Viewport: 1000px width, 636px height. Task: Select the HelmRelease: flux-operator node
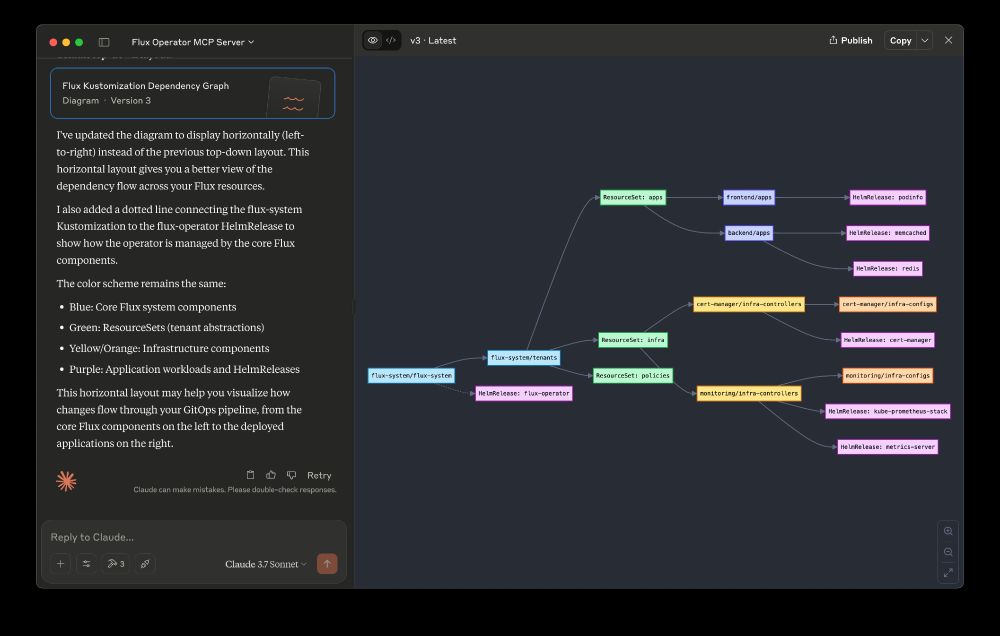[524, 394]
